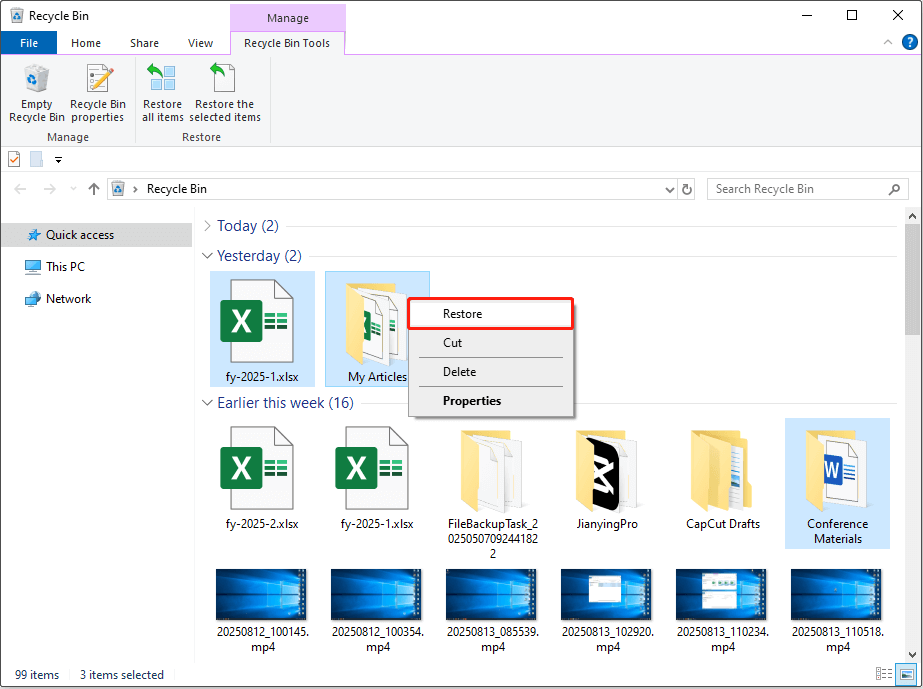This screenshot has width=923, height=689.
Task: Click Restore the selected items
Action: coord(225,93)
